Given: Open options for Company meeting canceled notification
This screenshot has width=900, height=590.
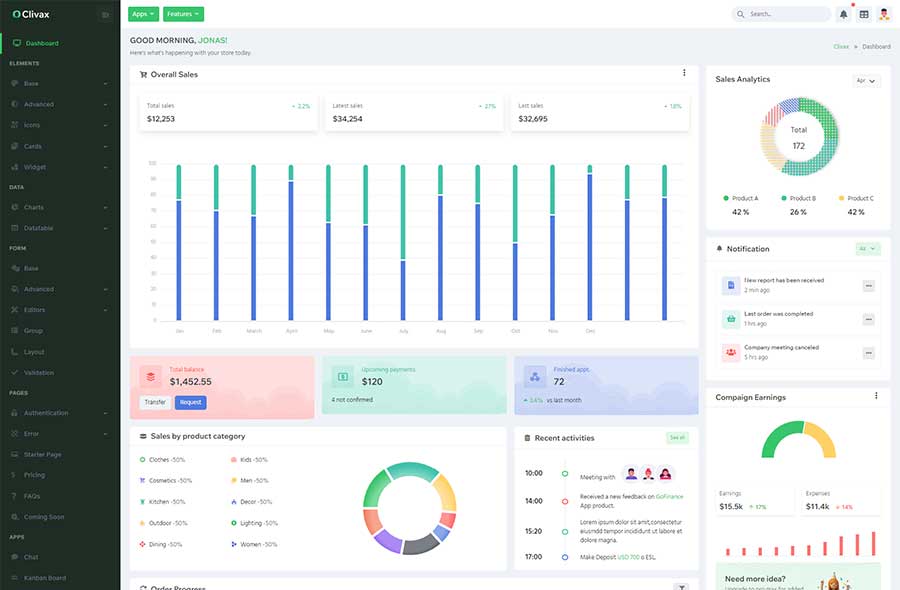Looking at the screenshot, I should coord(868,353).
